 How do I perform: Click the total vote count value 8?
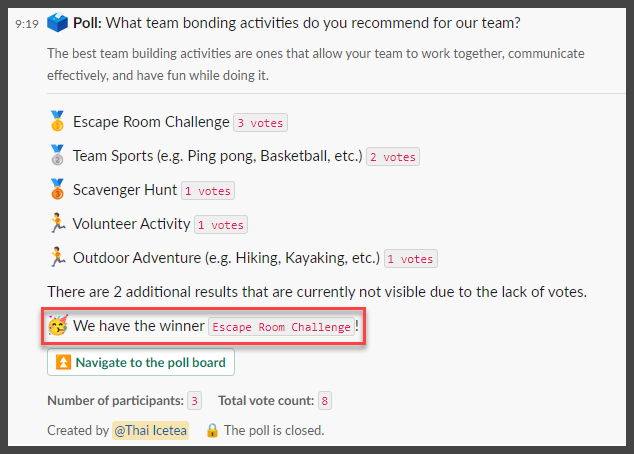[x=325, y=401]
